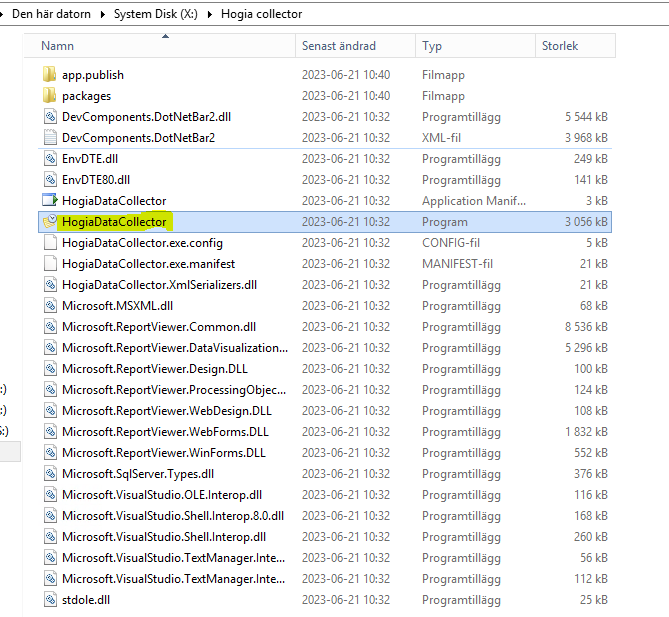
Task: Open the app.publish folder icon
Action: (x=51, y=75)
